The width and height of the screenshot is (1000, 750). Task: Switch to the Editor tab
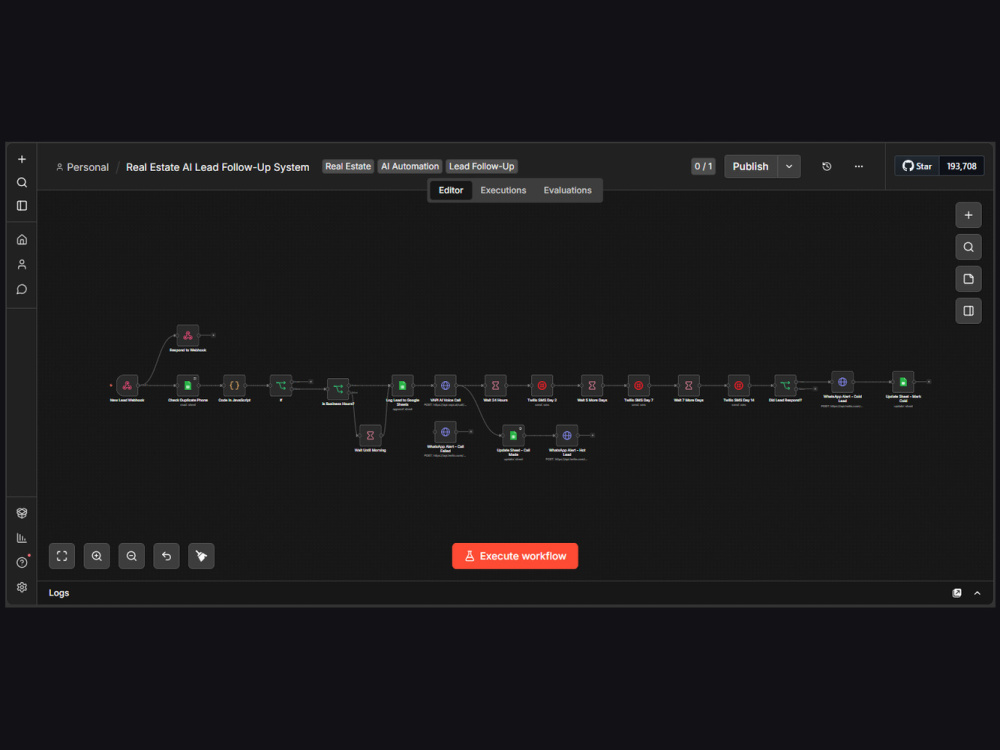point(451,190)
